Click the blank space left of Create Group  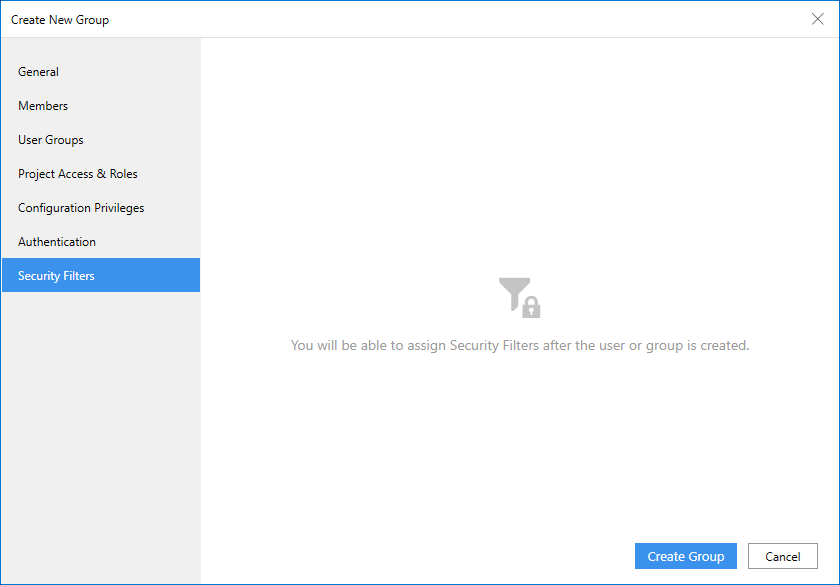coord(420,557)
